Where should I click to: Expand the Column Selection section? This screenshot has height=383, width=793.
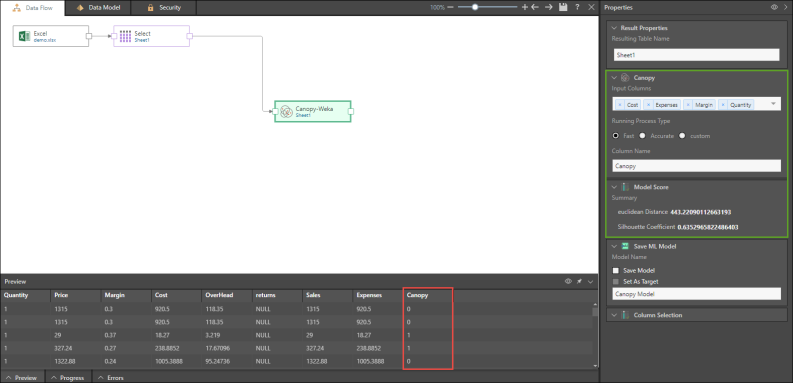[614, 315]
